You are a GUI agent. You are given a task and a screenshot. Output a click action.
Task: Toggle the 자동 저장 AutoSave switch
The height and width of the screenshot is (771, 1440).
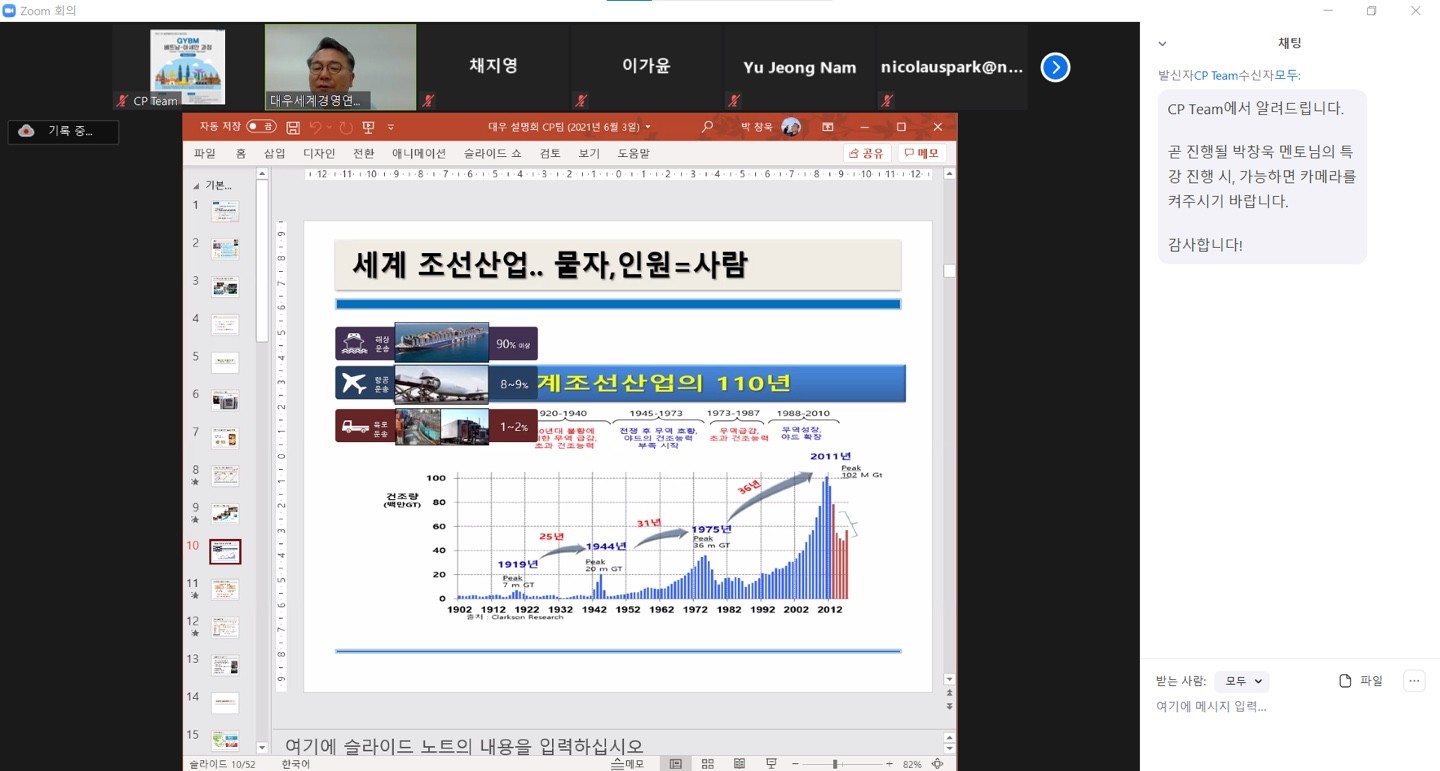coord(262,127)
